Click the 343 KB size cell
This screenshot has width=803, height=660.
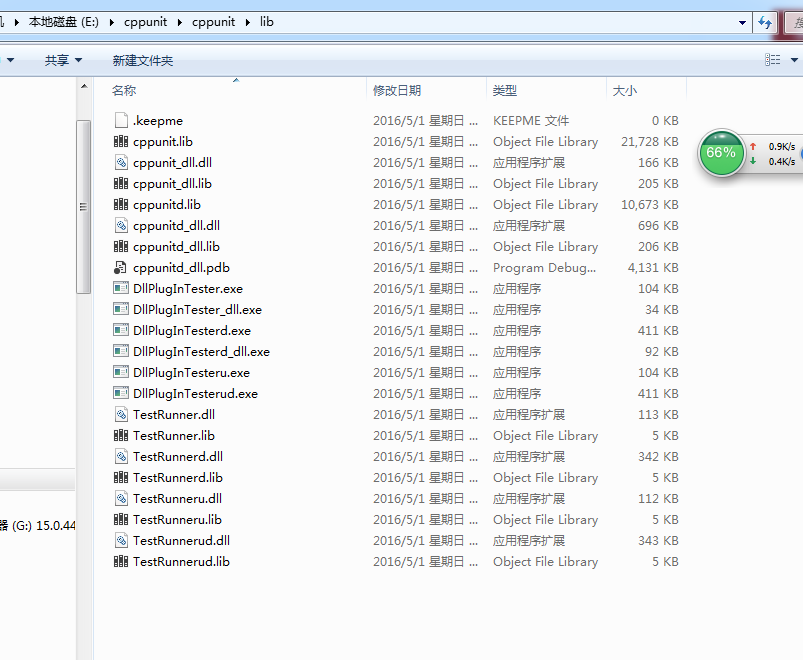click(x=658, y=540)
